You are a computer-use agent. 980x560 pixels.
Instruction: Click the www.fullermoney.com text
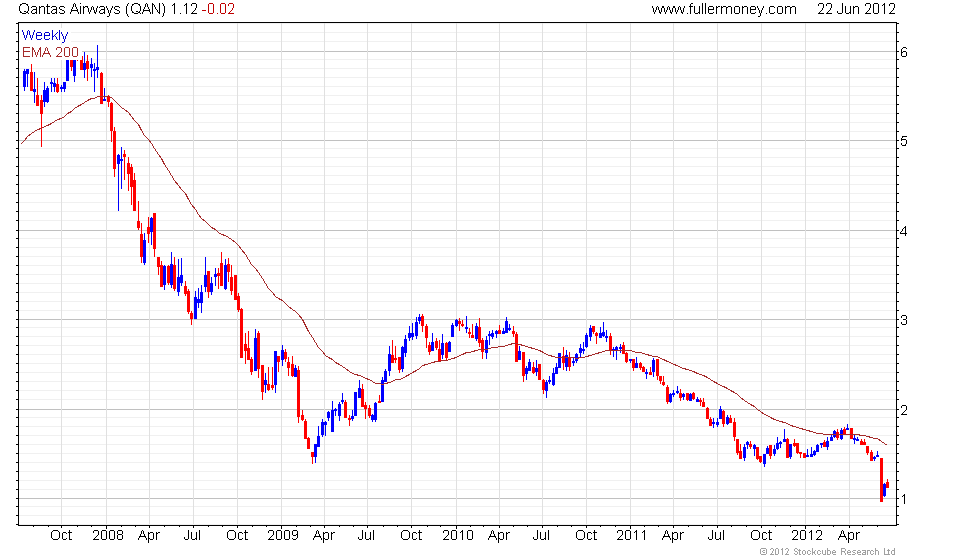point(724,9)
